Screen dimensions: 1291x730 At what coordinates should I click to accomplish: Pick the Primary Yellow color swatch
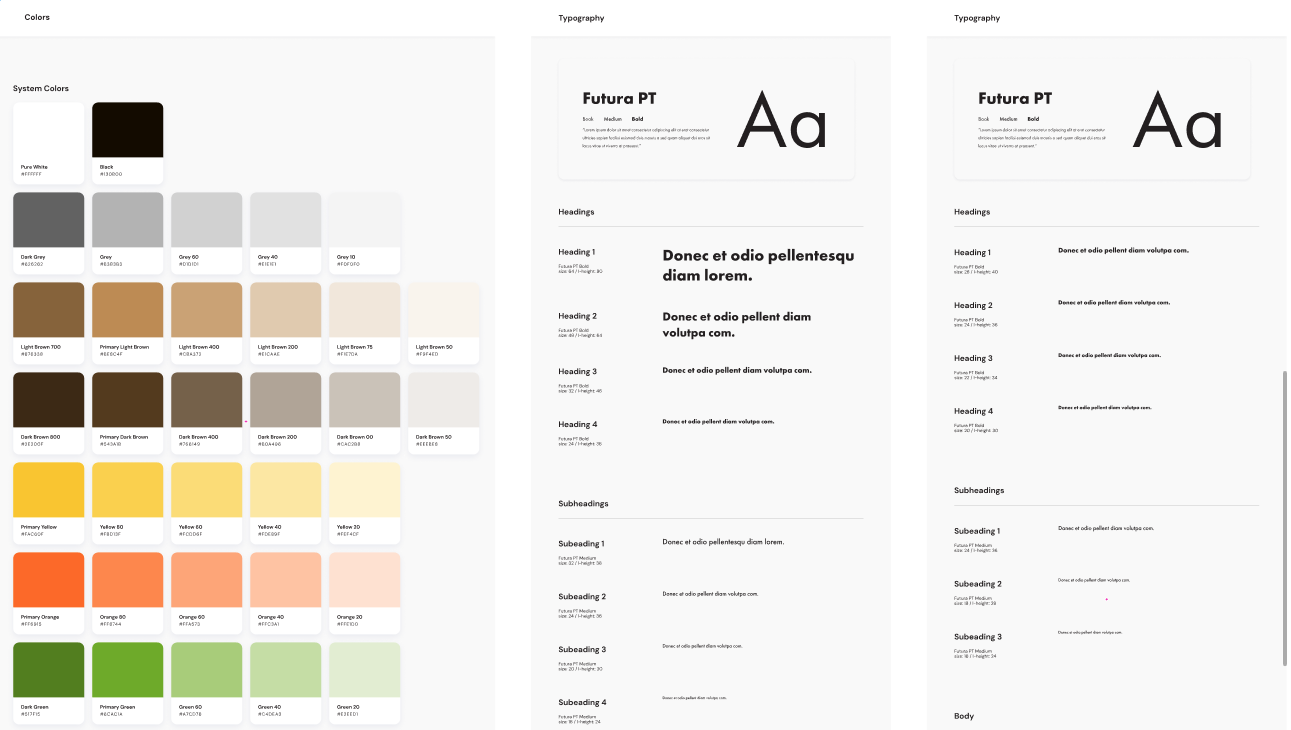48,490
